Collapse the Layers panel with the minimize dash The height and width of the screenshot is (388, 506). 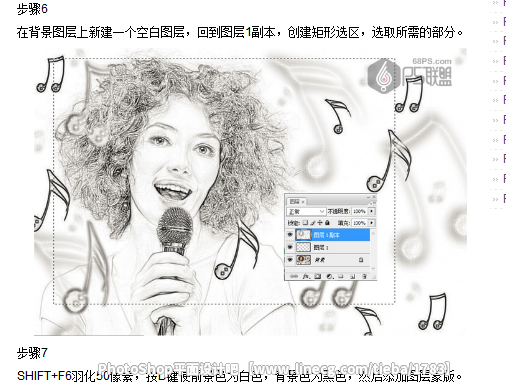368,197
